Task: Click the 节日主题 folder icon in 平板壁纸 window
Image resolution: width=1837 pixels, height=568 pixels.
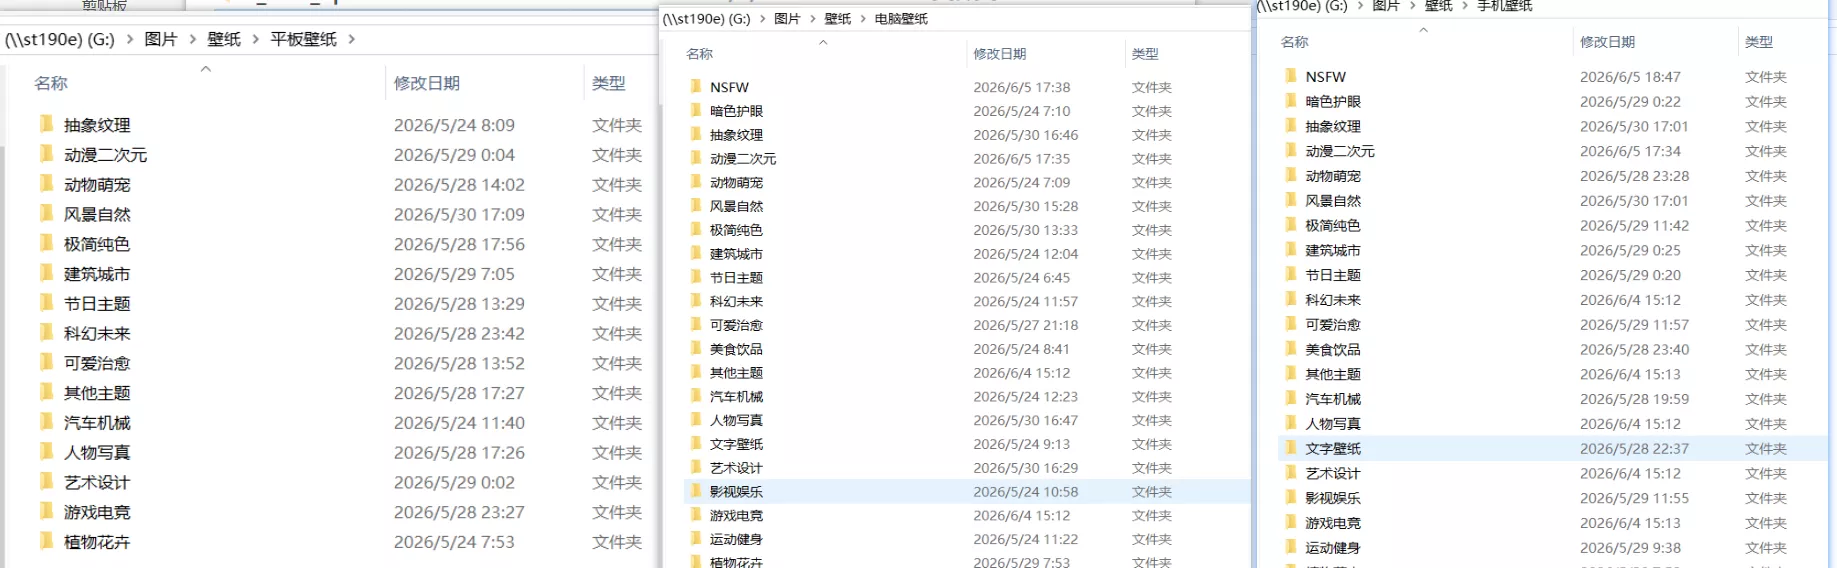Action: 46,303
